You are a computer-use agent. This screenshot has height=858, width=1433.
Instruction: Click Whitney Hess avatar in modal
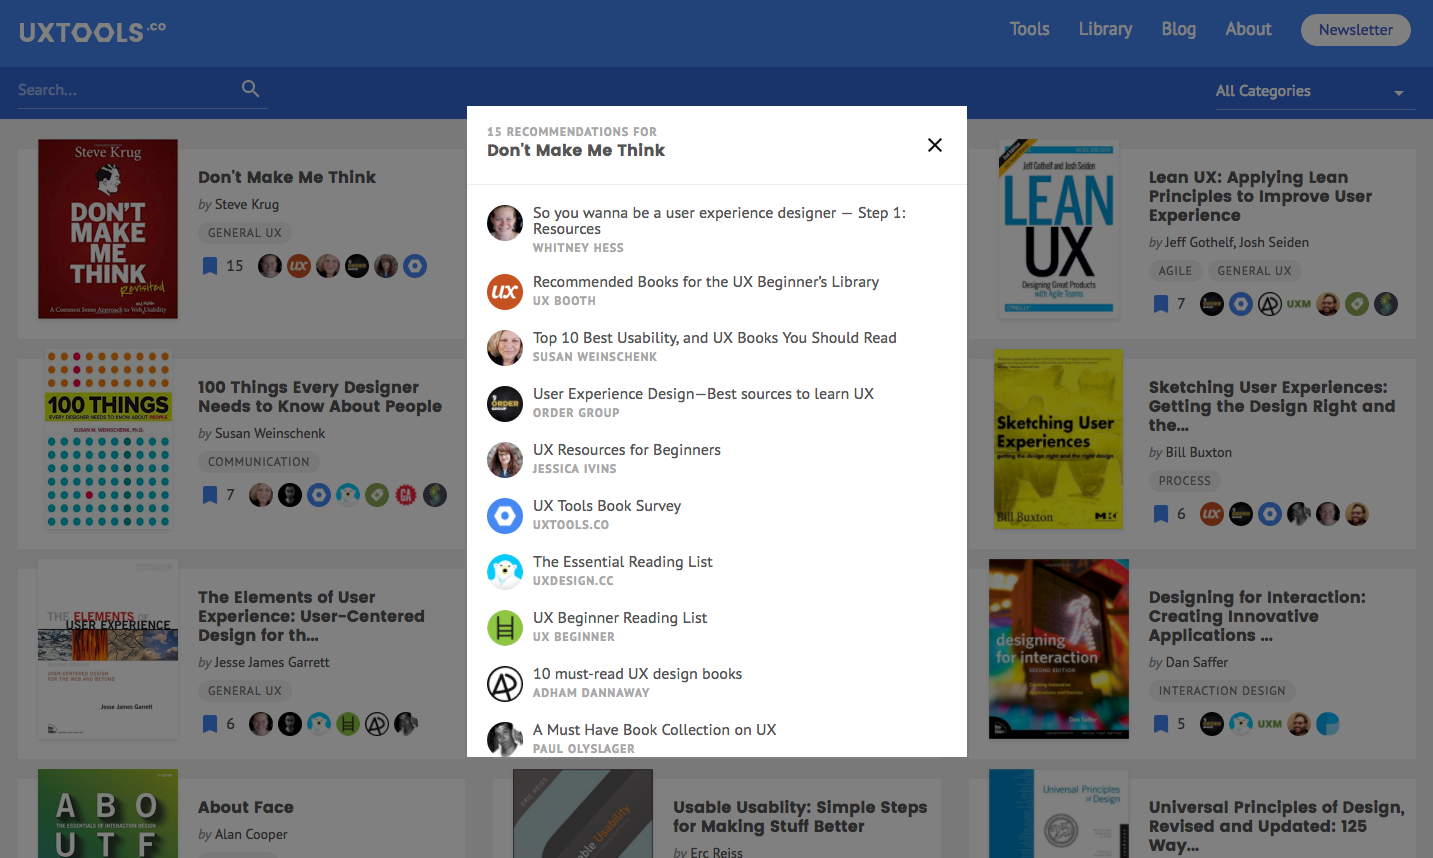pyautogui.click(x=505, y=223)
